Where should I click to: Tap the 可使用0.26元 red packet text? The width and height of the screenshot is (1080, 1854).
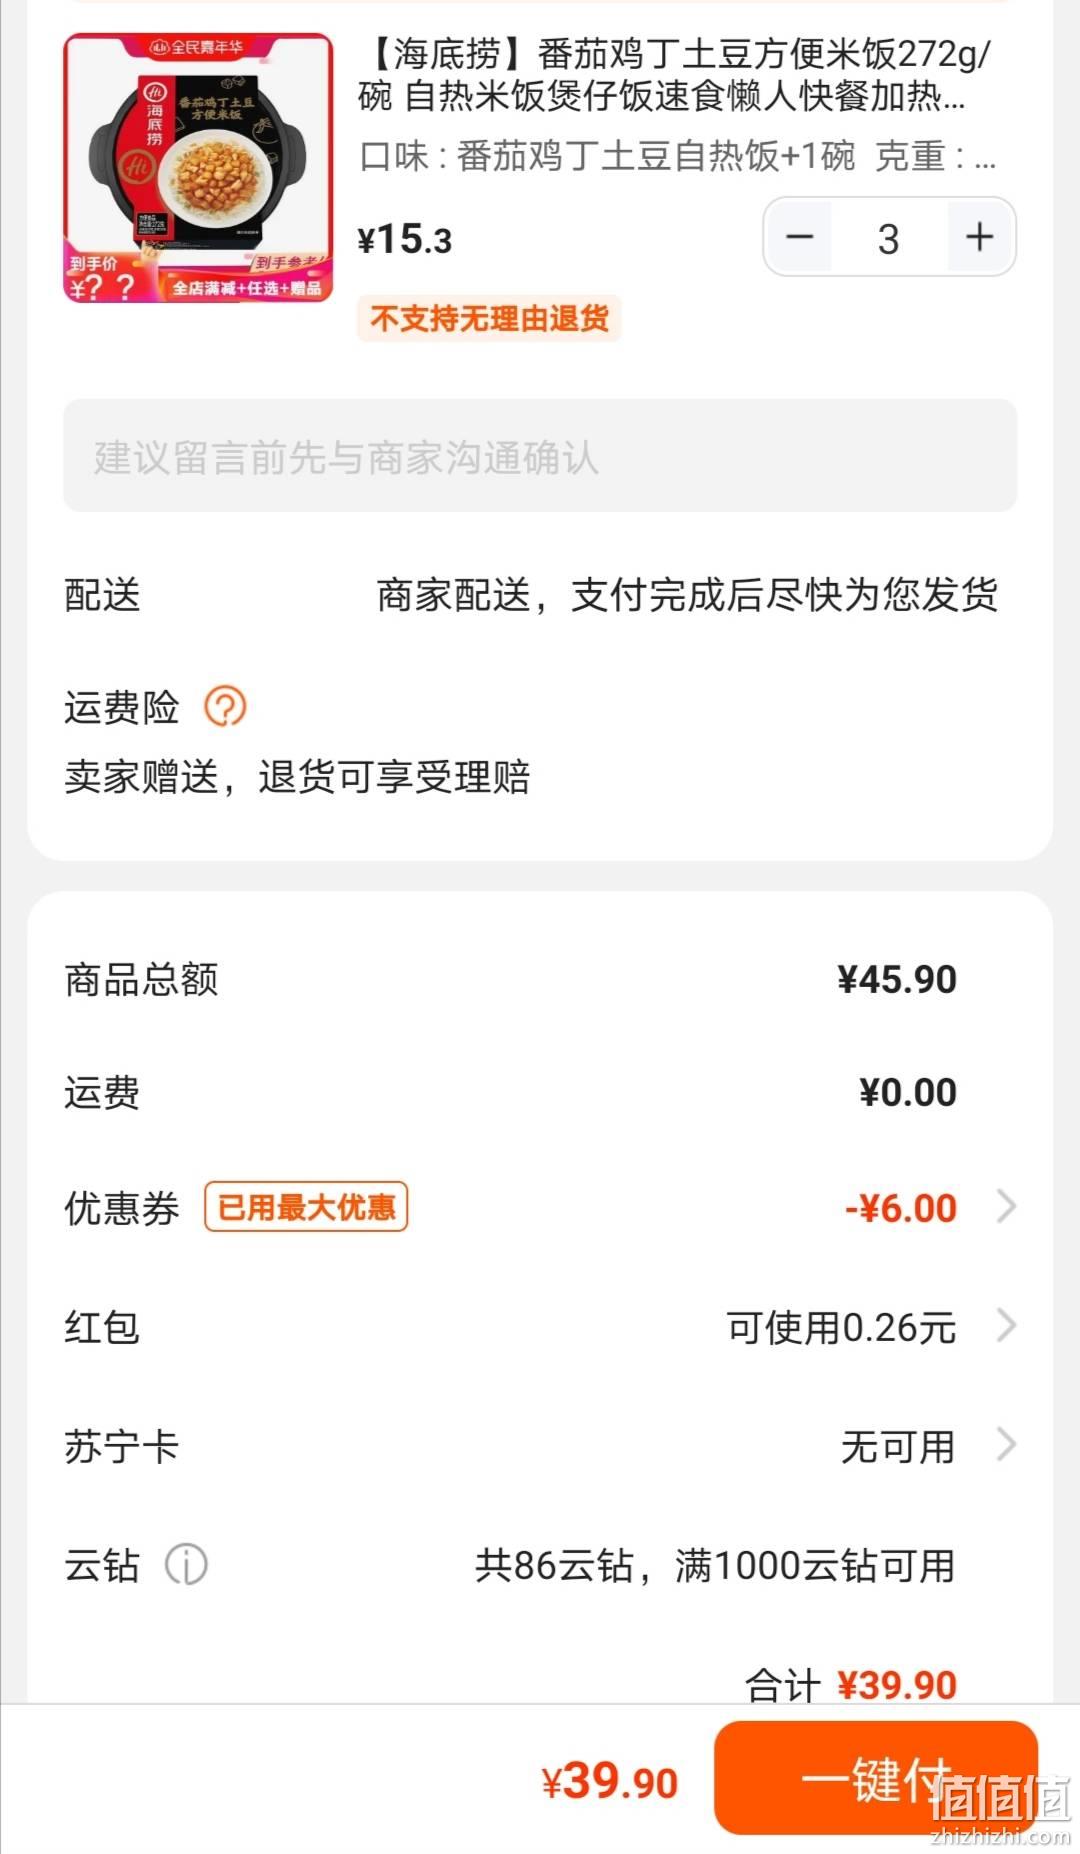tap(841, 1327)
